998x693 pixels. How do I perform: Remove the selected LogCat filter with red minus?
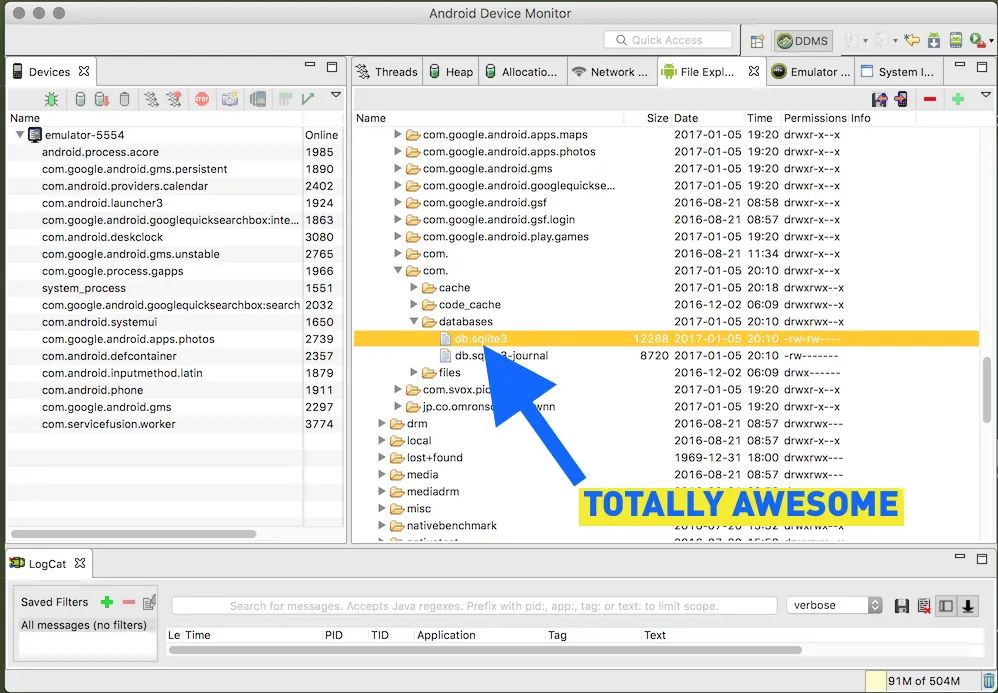[x=129, y=602]
